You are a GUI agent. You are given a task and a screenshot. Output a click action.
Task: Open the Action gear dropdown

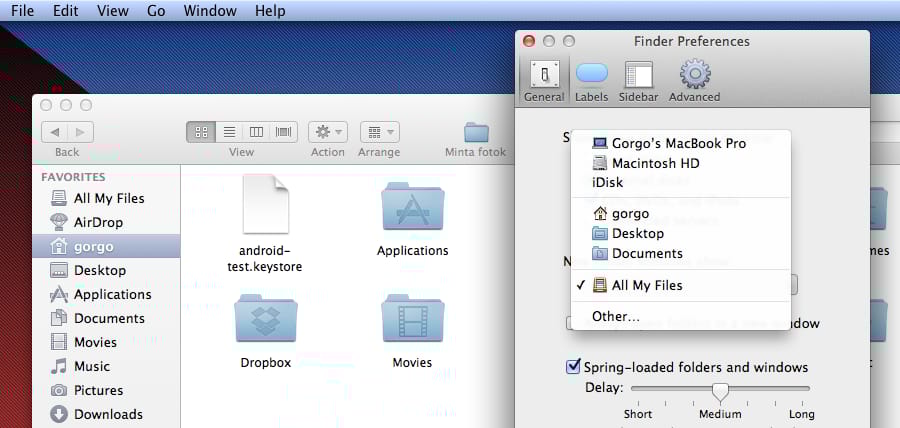click(x=328, y=132)
